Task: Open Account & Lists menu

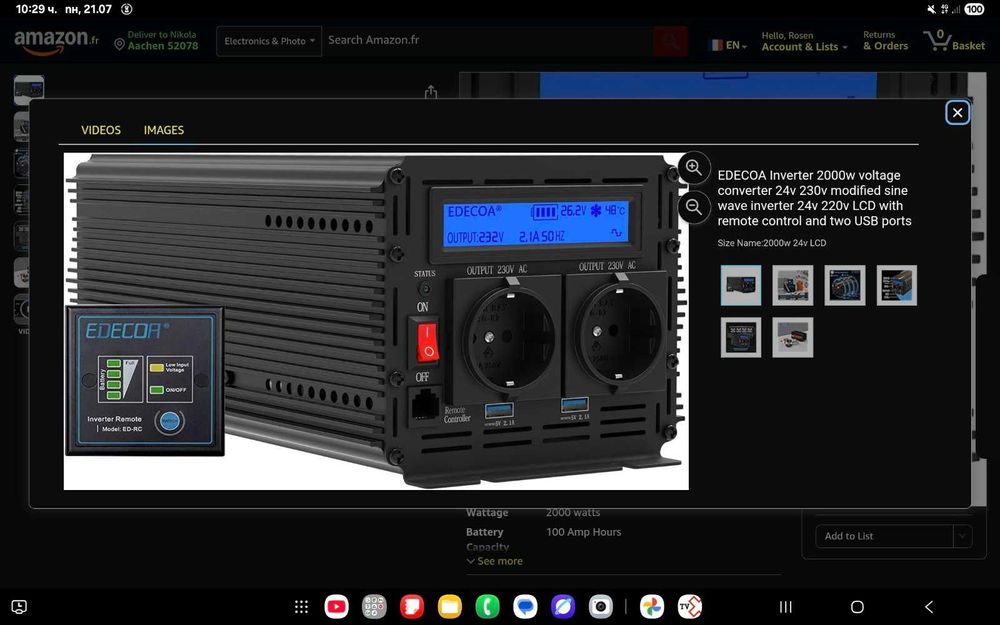Action: (x=804, y=41)
